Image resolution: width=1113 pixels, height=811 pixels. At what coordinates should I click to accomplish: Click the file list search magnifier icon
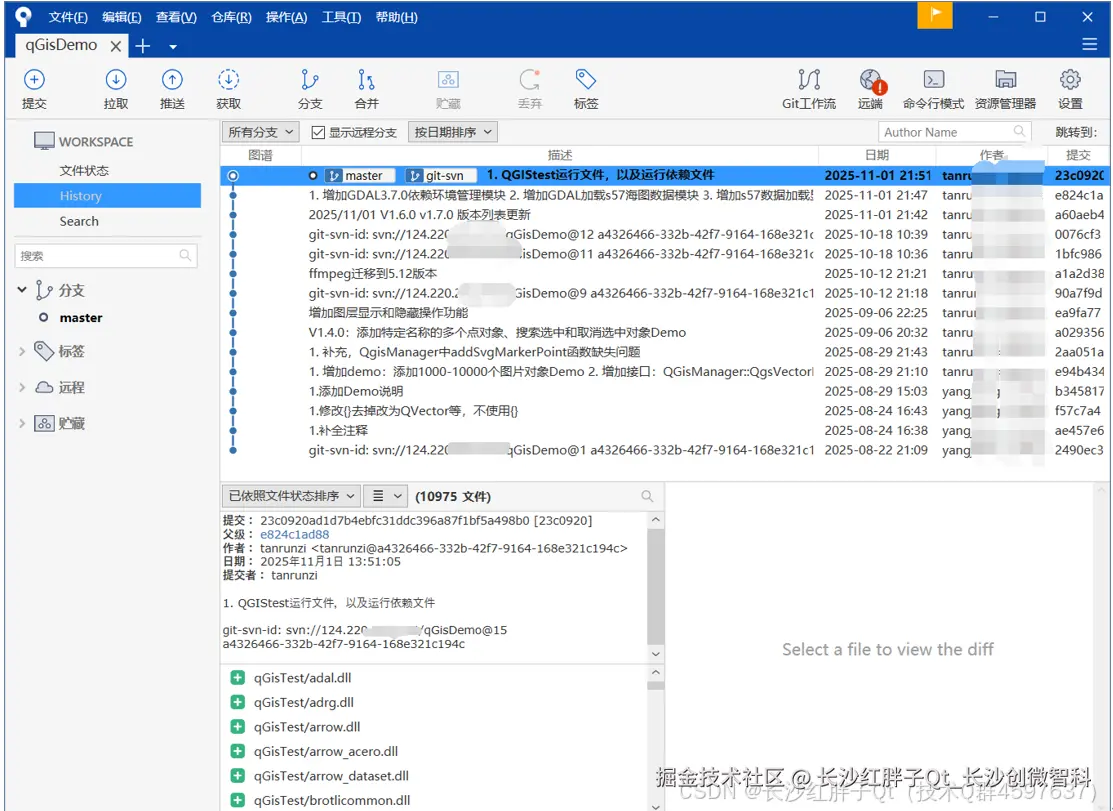(x=647, y=496)
